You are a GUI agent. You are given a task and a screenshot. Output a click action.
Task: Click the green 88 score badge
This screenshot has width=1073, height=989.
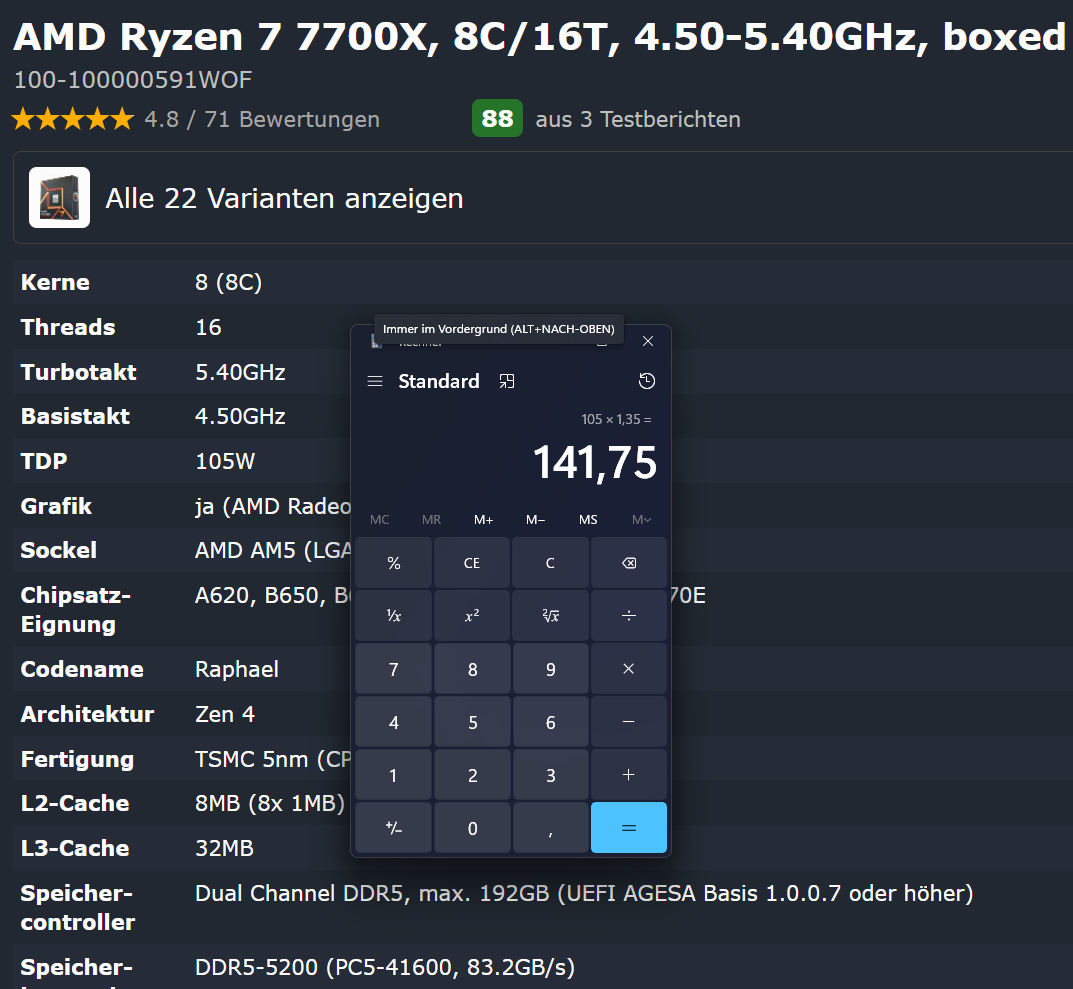[x=497, y=118]
